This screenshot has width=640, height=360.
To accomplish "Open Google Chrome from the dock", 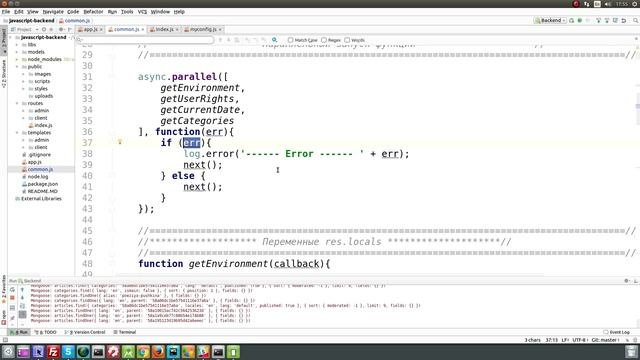I will click(x=143, y=351).
